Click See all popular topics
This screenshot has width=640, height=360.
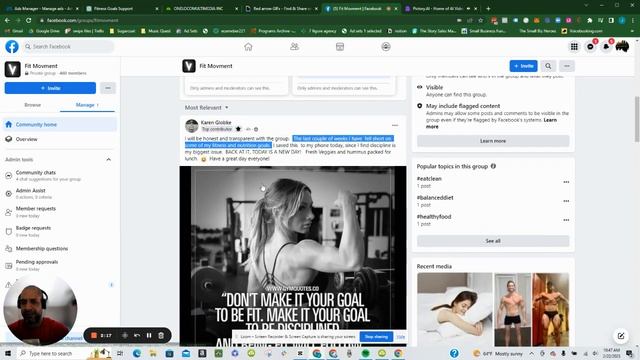coord(493,241)
